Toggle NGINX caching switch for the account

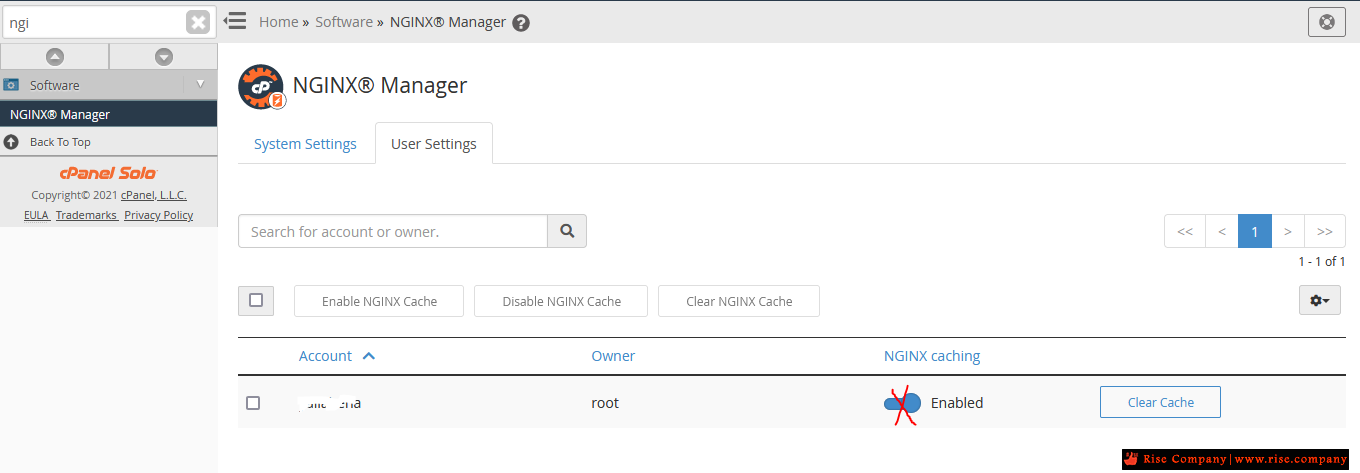[902, 403]
